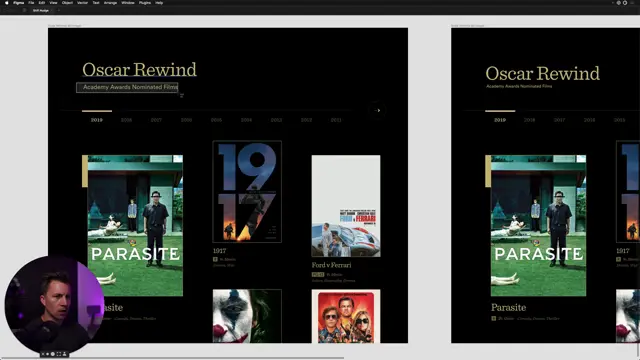
Task: Select the 2017 year in the left frame
Action: coord(156,120)
